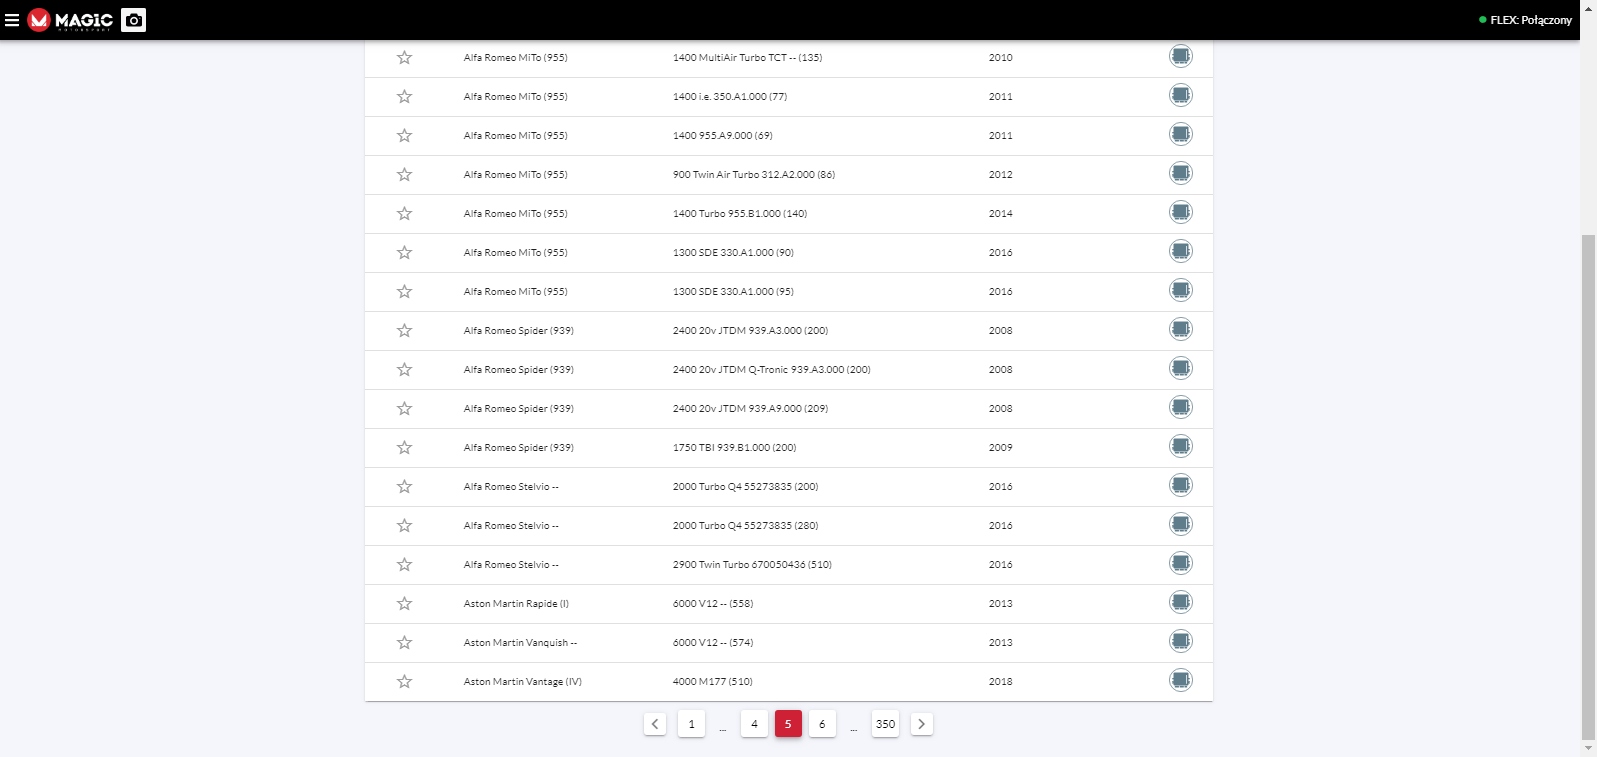Viewport: 1597px width, 757px height.
Task: Star the MiTo 1400 955.A9.000 (69) row
Action: [x=404, y=135]
